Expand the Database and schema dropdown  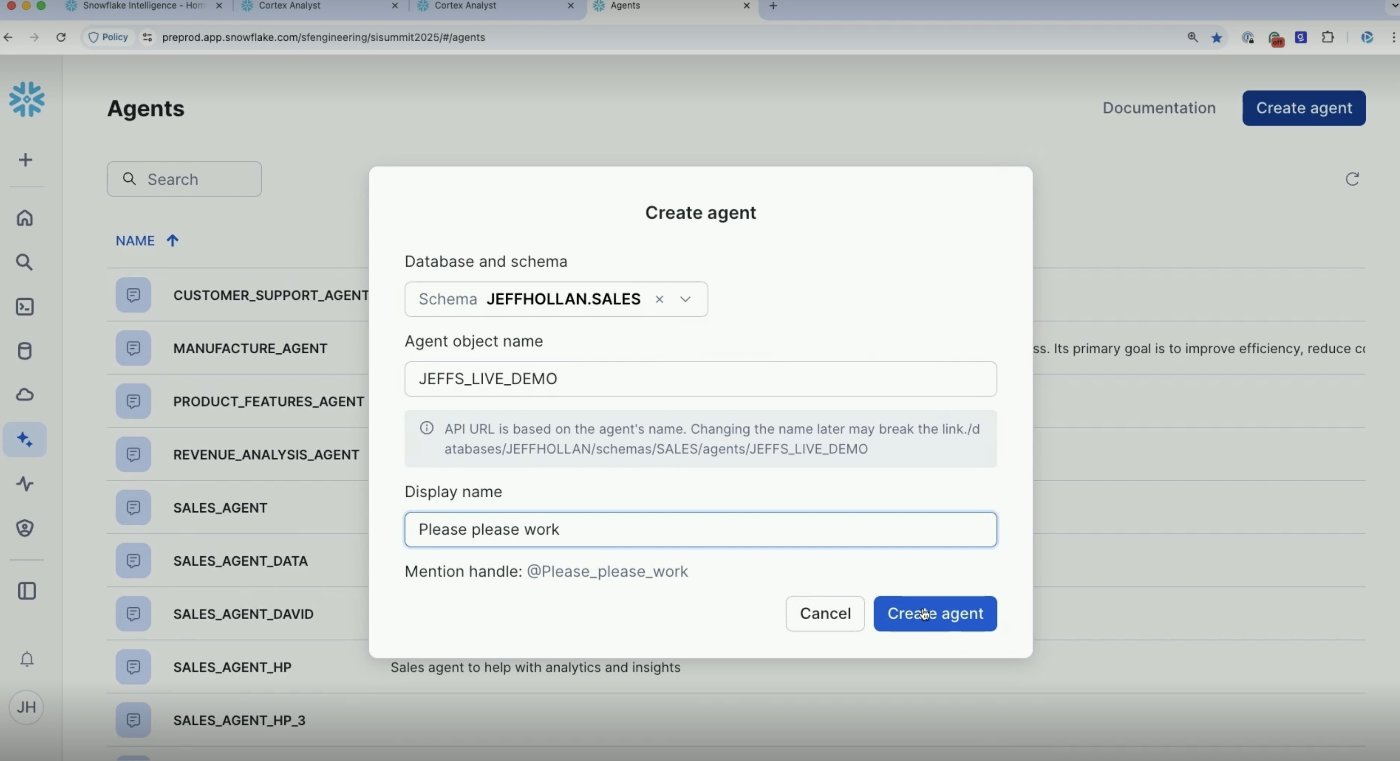click(686, 299)
